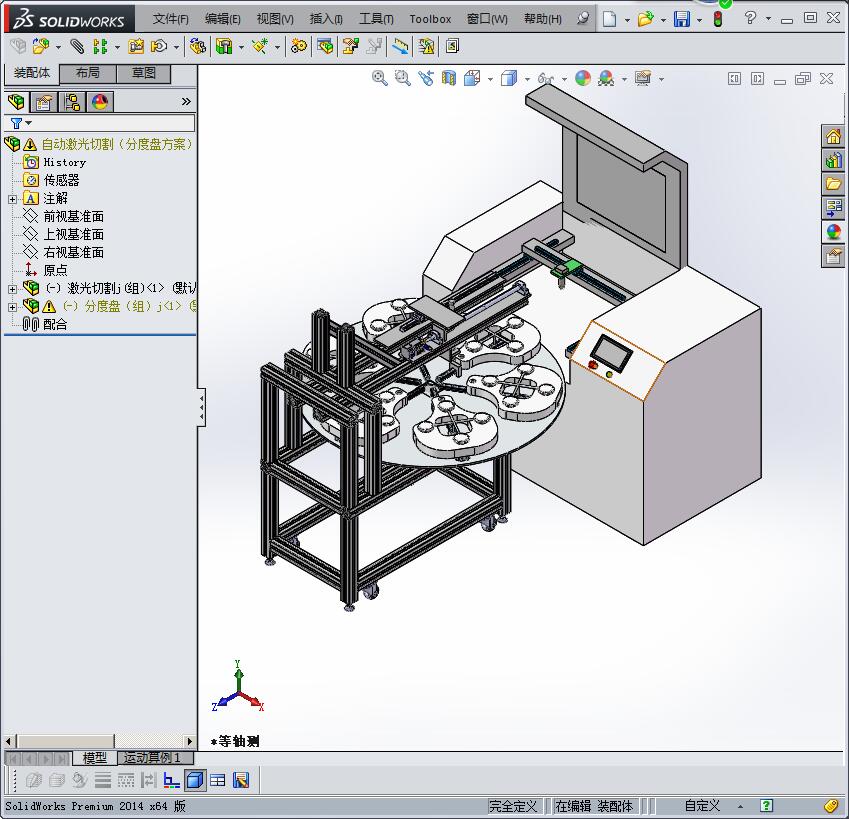Viewport: 849px width, 819px height.
Task: Open the ConfigurationManager tab icon
Action: point(71,102)
